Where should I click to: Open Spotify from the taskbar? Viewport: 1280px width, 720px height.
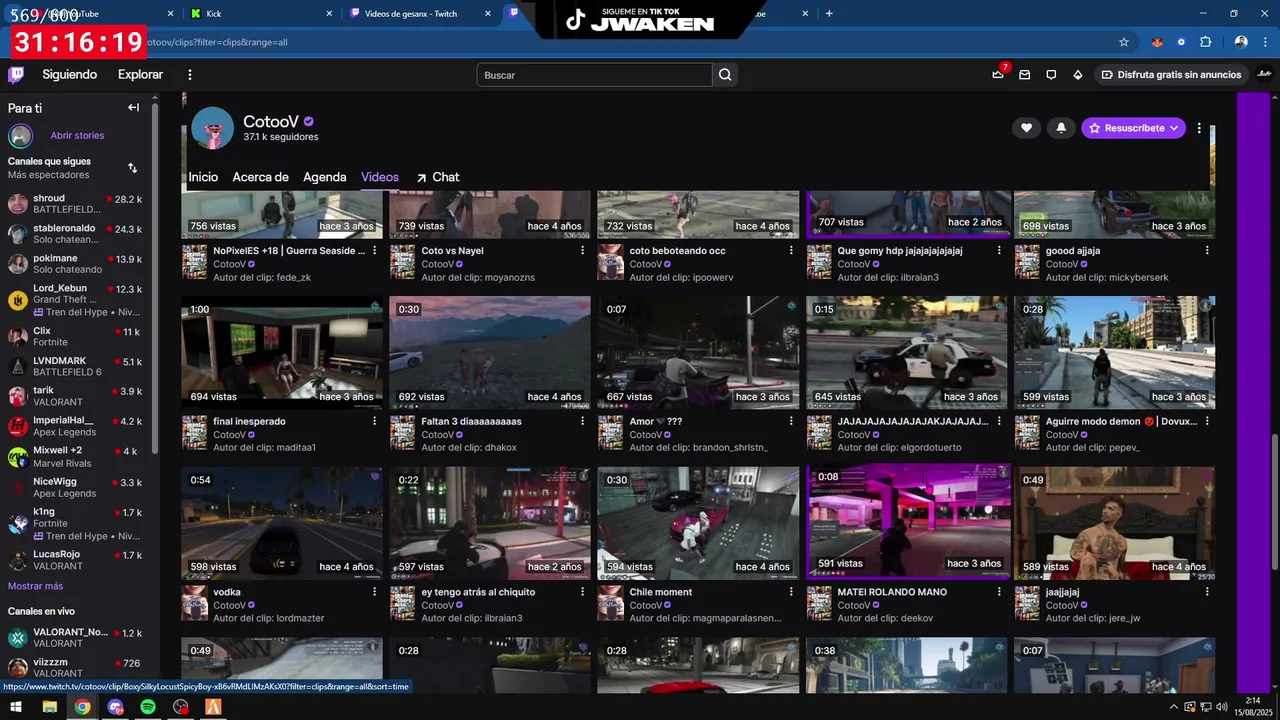point(148,707)
